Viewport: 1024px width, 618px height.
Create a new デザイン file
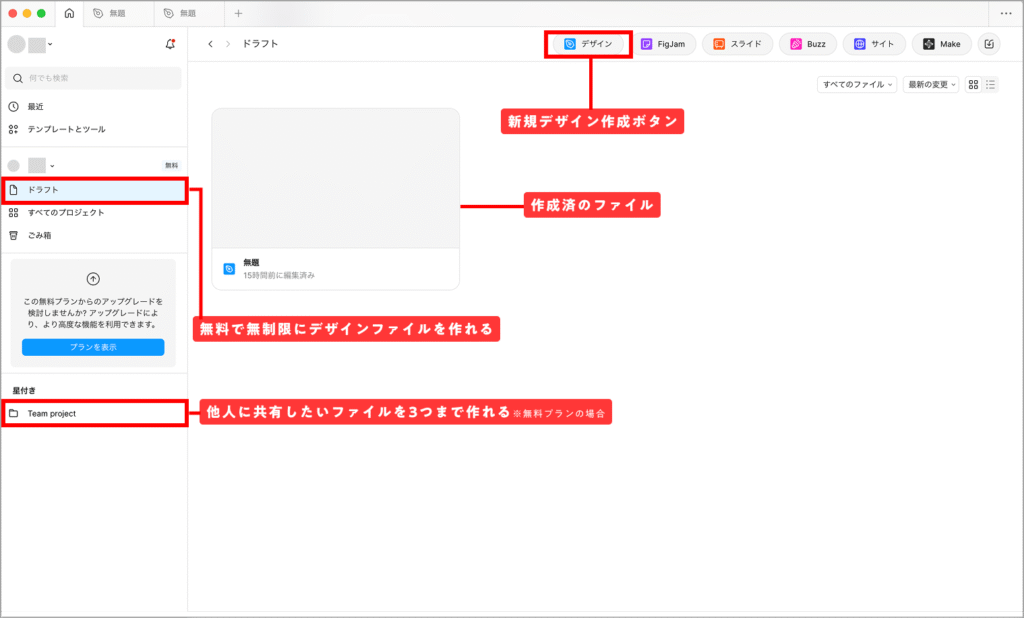tap(589, 44)
